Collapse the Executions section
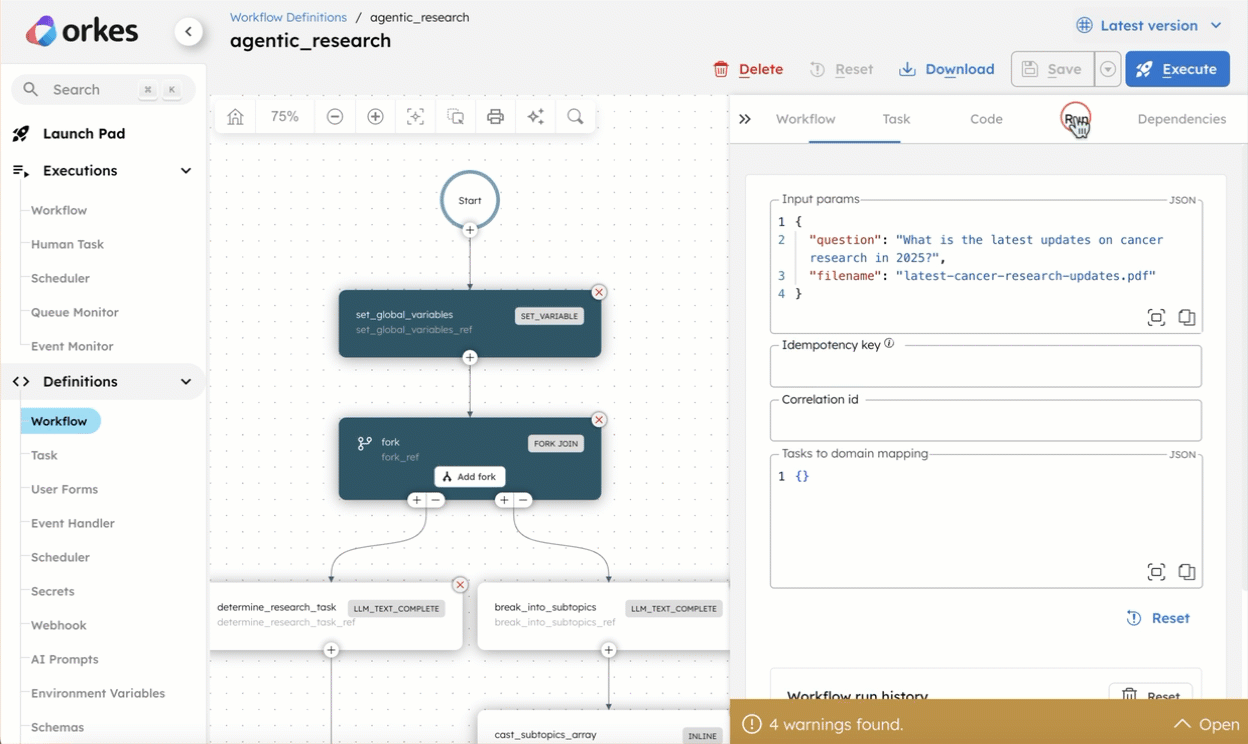The width and height of the screenshot is (1248, 744). 186,171
